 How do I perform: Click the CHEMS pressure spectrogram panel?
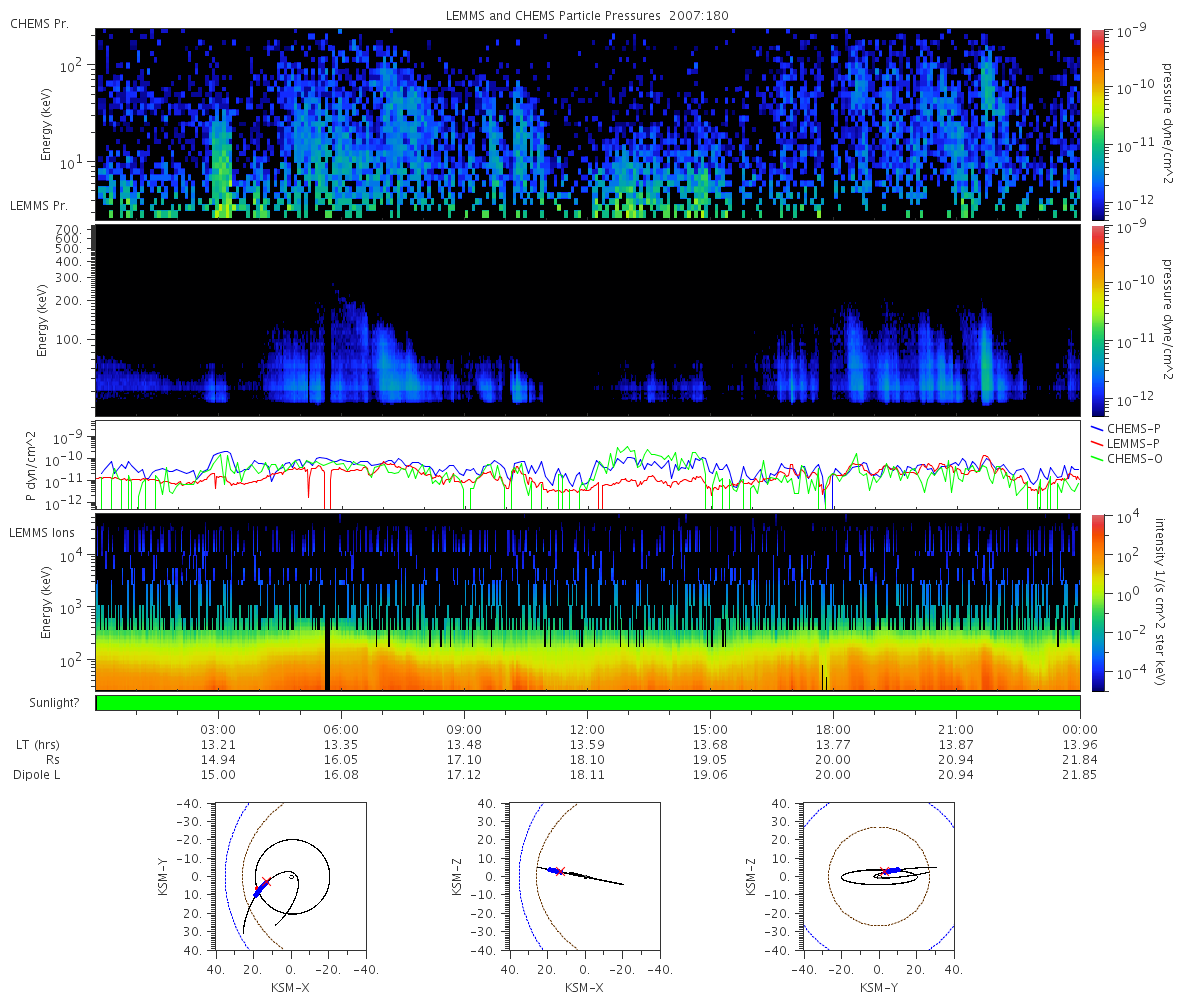tap(588, 124)
